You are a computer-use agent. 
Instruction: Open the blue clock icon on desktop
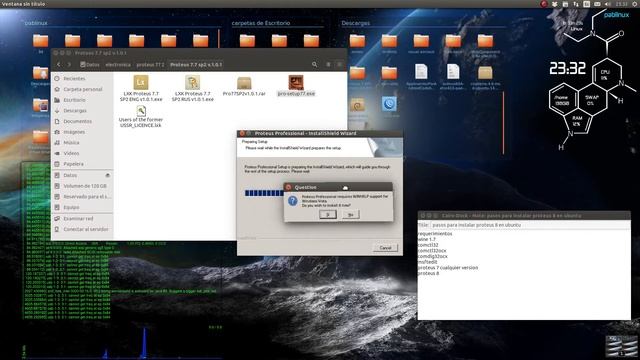click(389, 104)
